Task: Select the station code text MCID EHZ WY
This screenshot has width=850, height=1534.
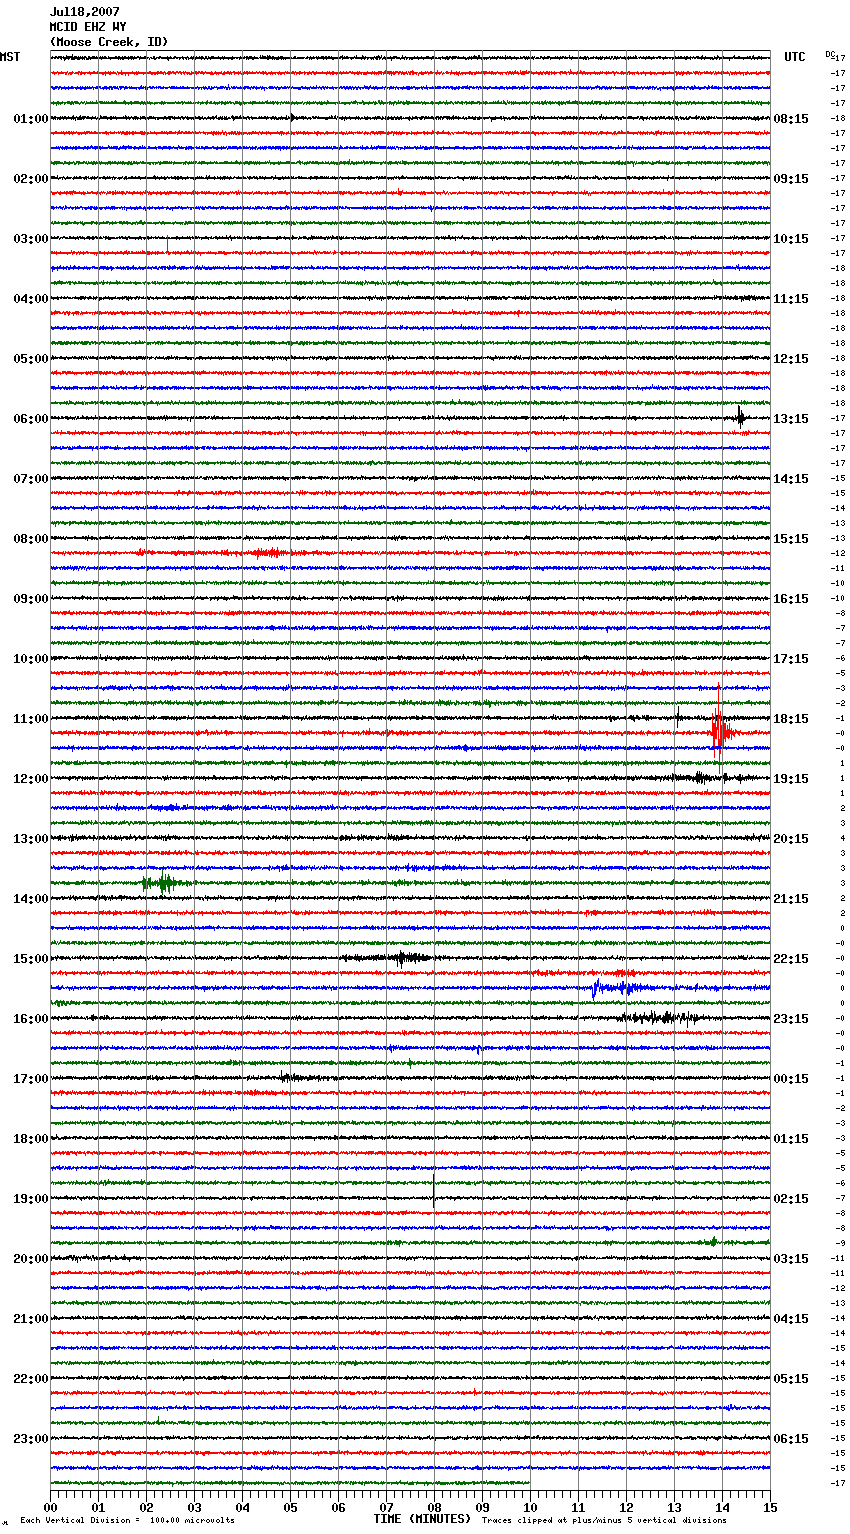Action: pyautogui.click(x=87, y=27)
